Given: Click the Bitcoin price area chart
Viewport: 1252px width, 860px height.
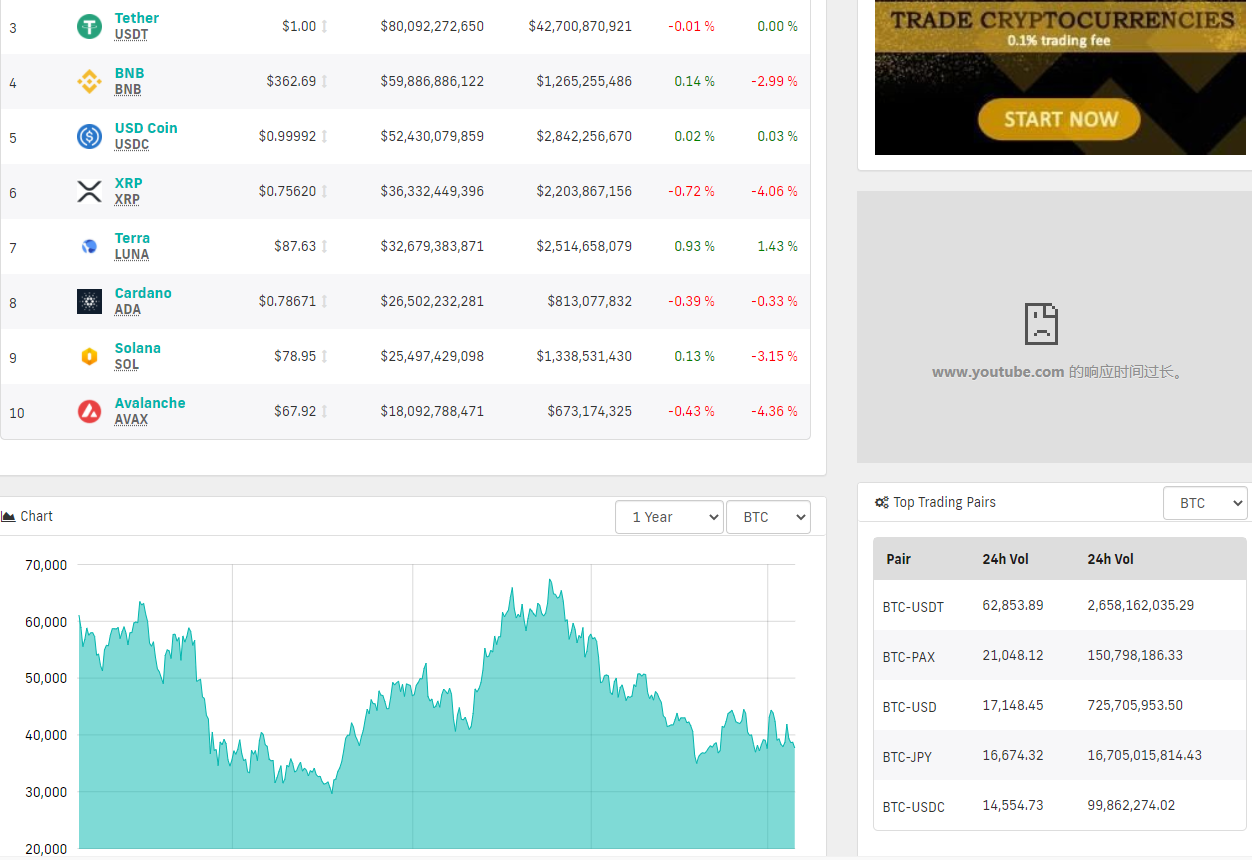Looking at the screenshot, I should (x=437, y=706).
